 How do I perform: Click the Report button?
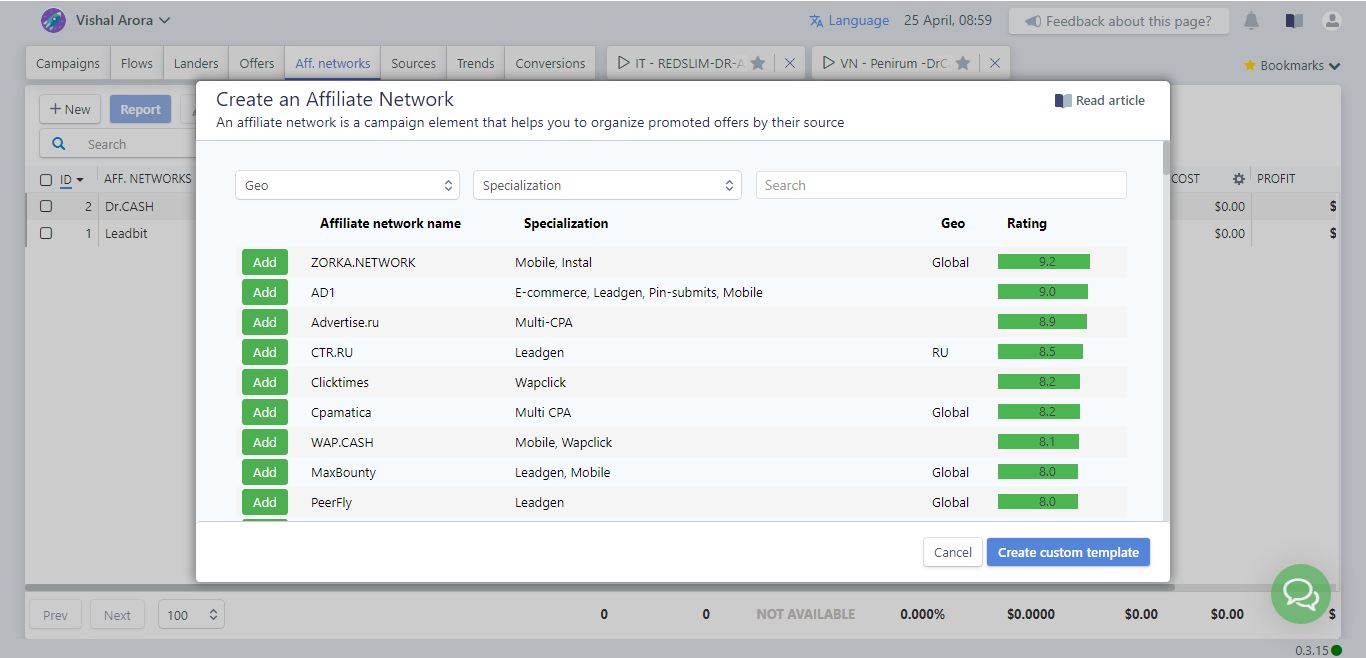(140, 109)
